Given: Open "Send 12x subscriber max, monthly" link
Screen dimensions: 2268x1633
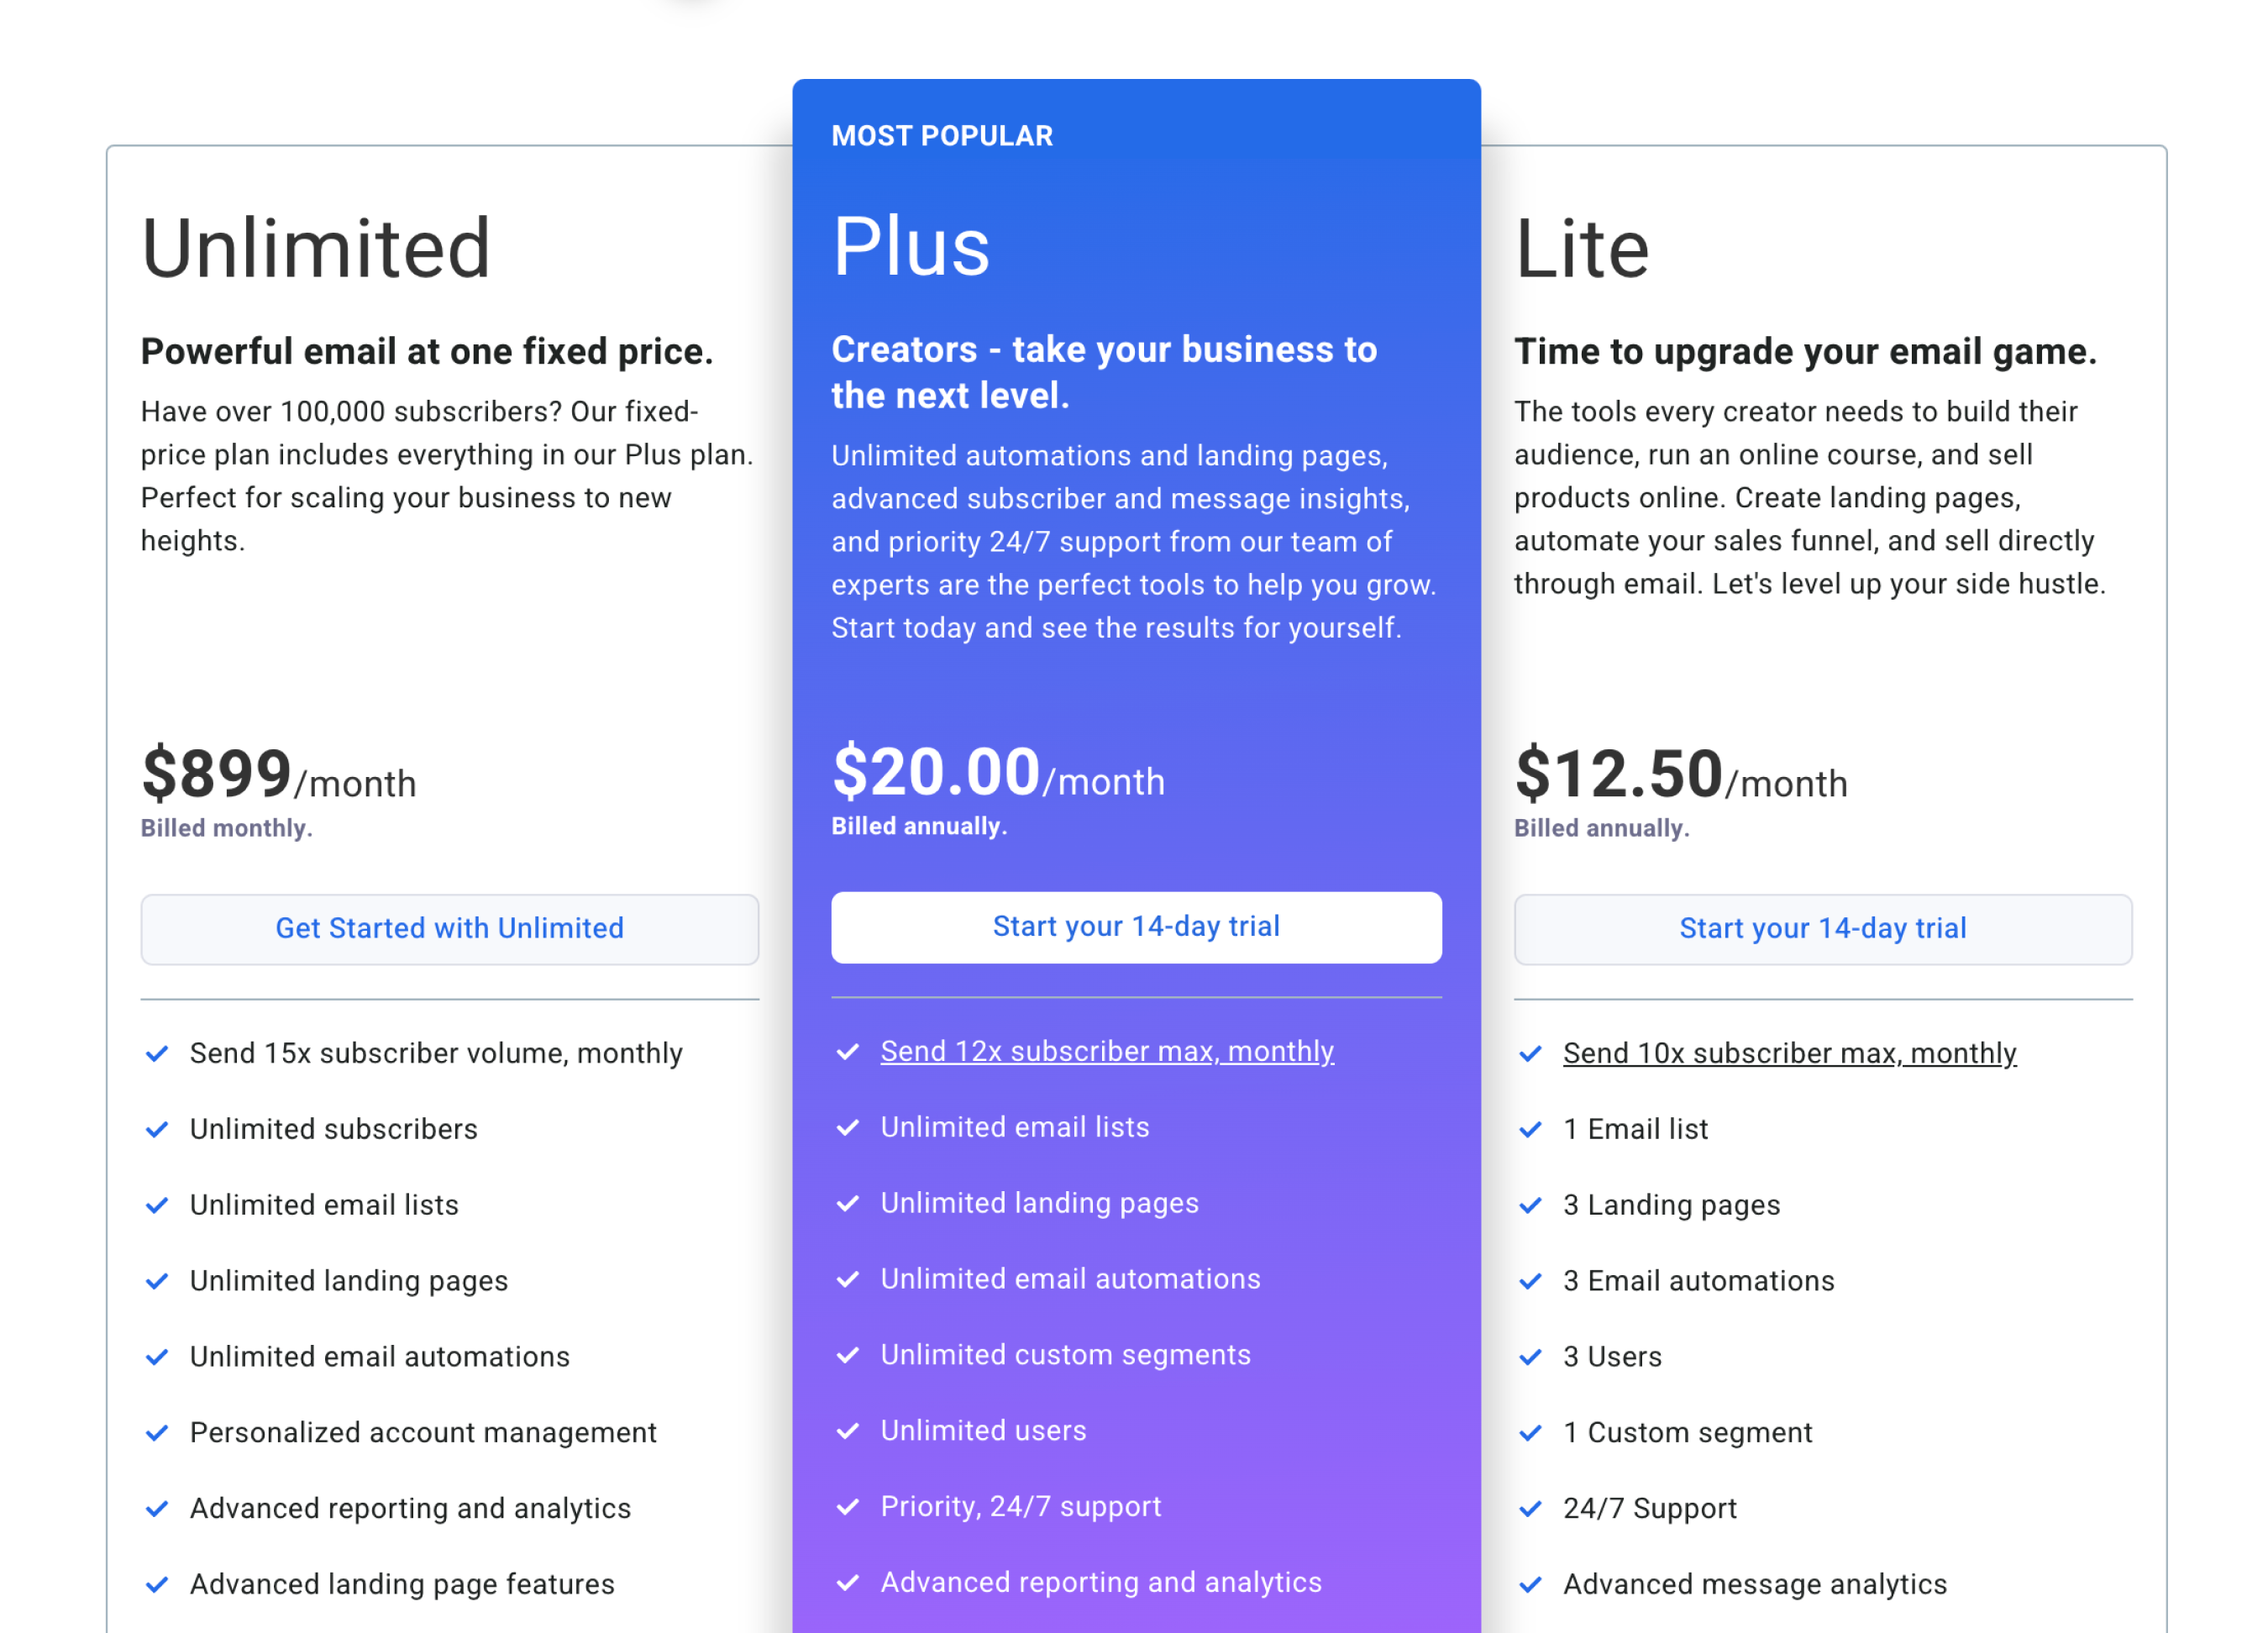Looking at the screenshot, I should coord(1106,1052).
